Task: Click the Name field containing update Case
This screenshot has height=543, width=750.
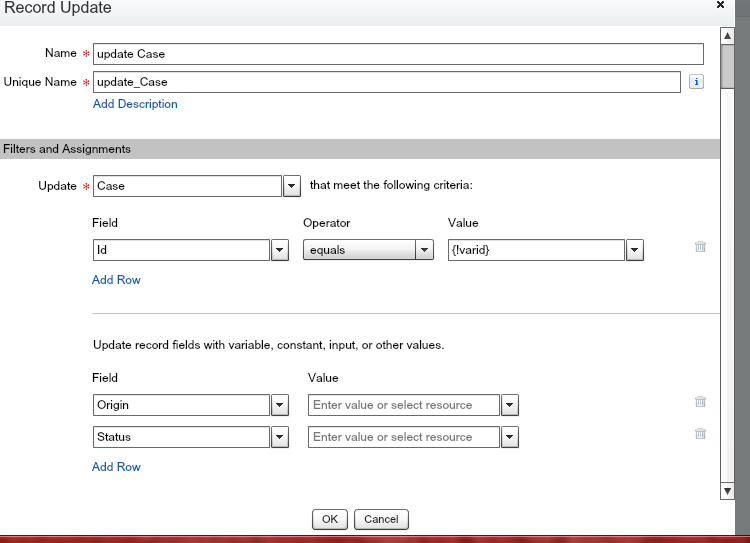Action: point(398,54)
